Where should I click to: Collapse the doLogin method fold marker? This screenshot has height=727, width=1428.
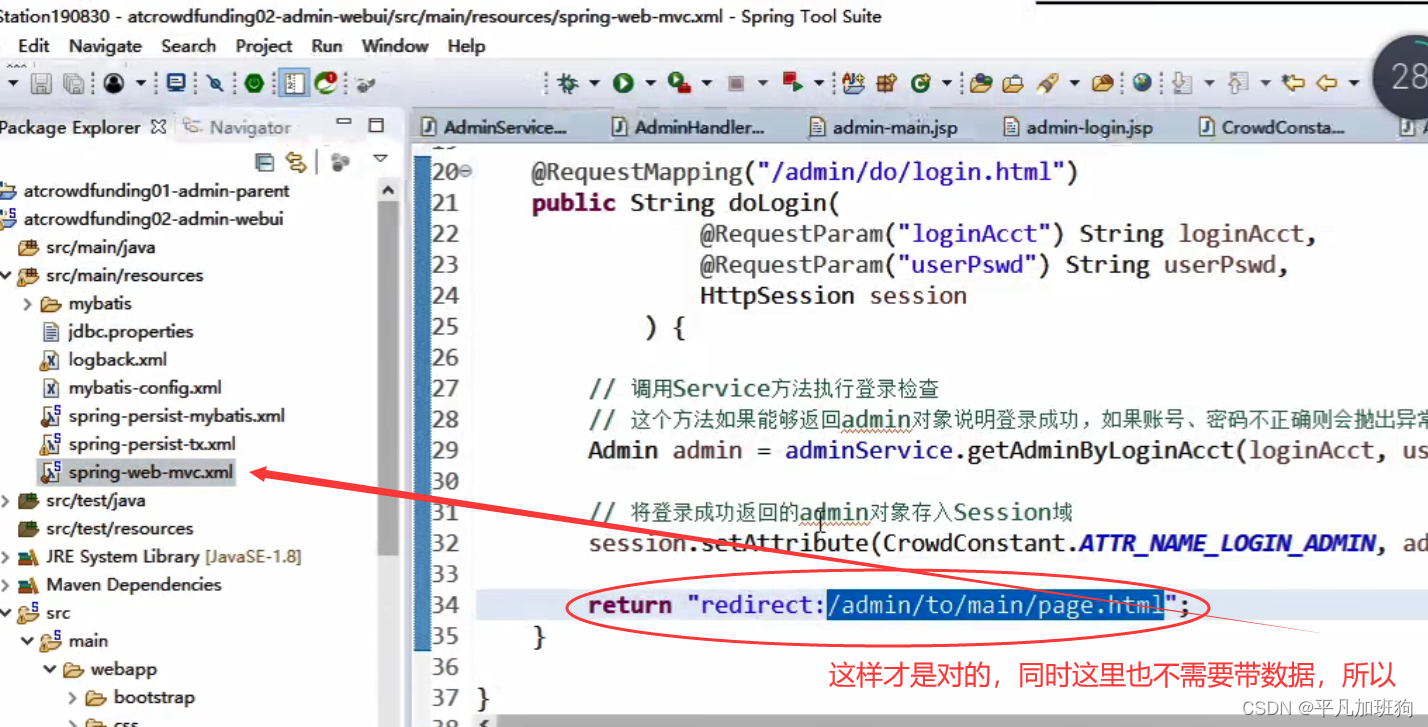tap(465, 172)
